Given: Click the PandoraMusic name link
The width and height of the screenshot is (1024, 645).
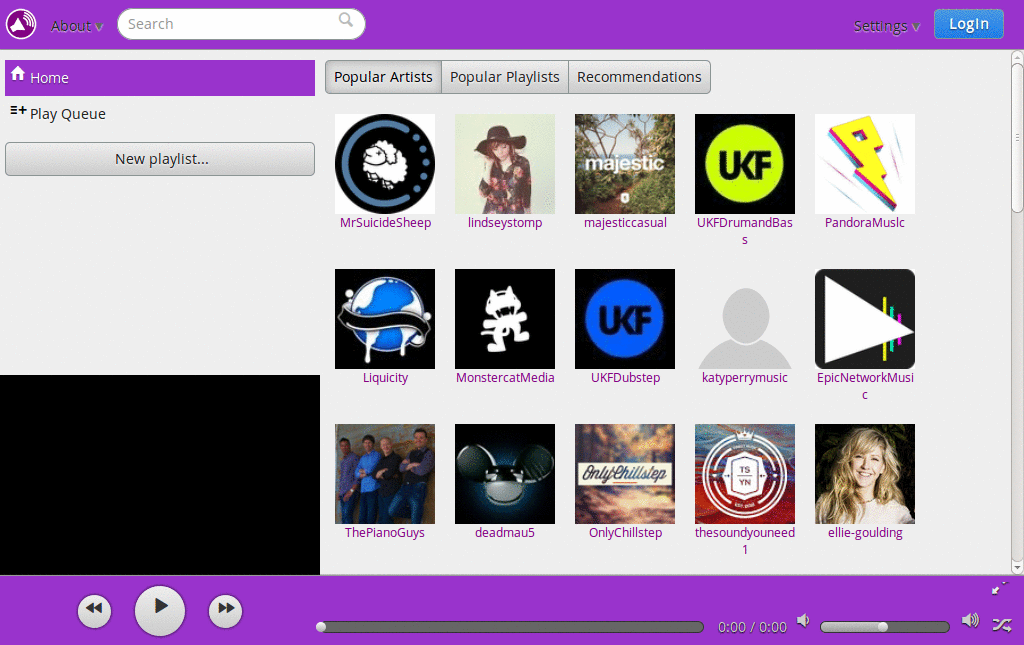Looking at the screenshot, I should point(865,223).
